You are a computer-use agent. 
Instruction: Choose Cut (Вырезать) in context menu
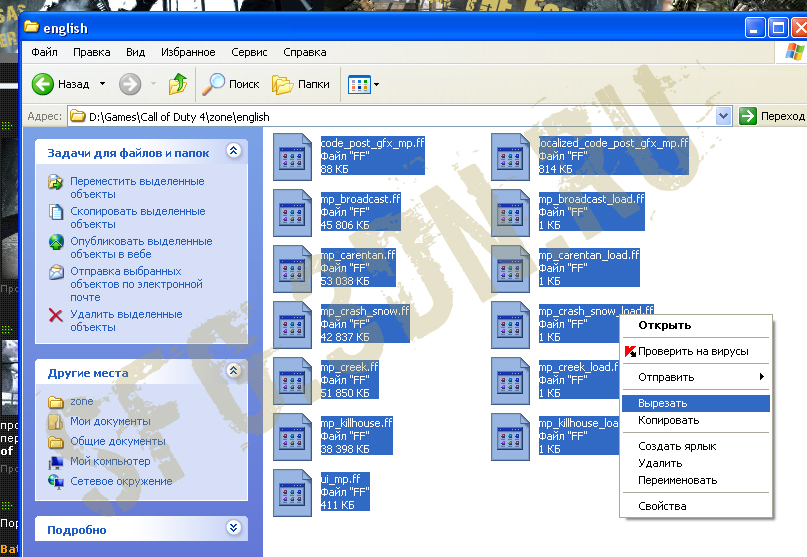click(662, 403)
